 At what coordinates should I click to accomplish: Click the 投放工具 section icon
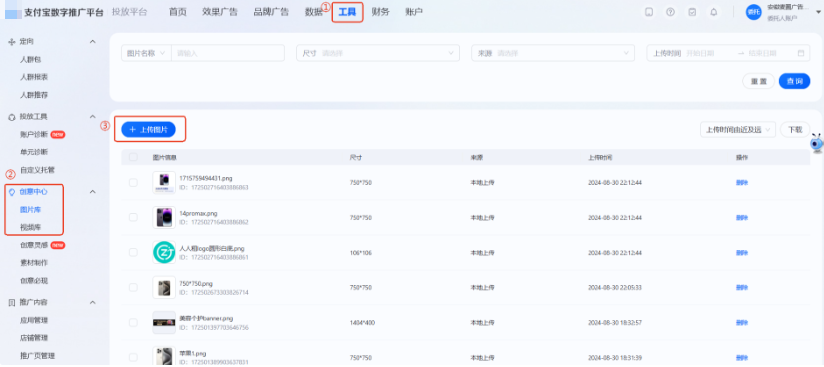[x=12, y=117]
